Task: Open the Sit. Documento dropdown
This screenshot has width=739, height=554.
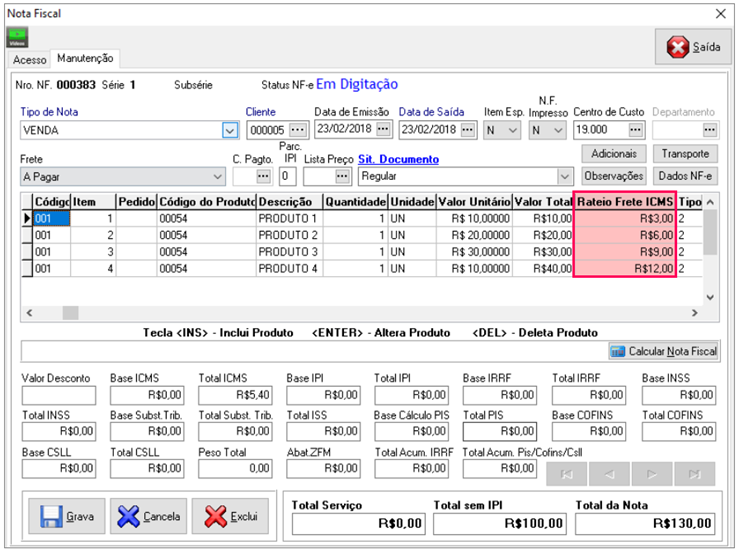Action: pyautogui.click(x=566, y=176)
